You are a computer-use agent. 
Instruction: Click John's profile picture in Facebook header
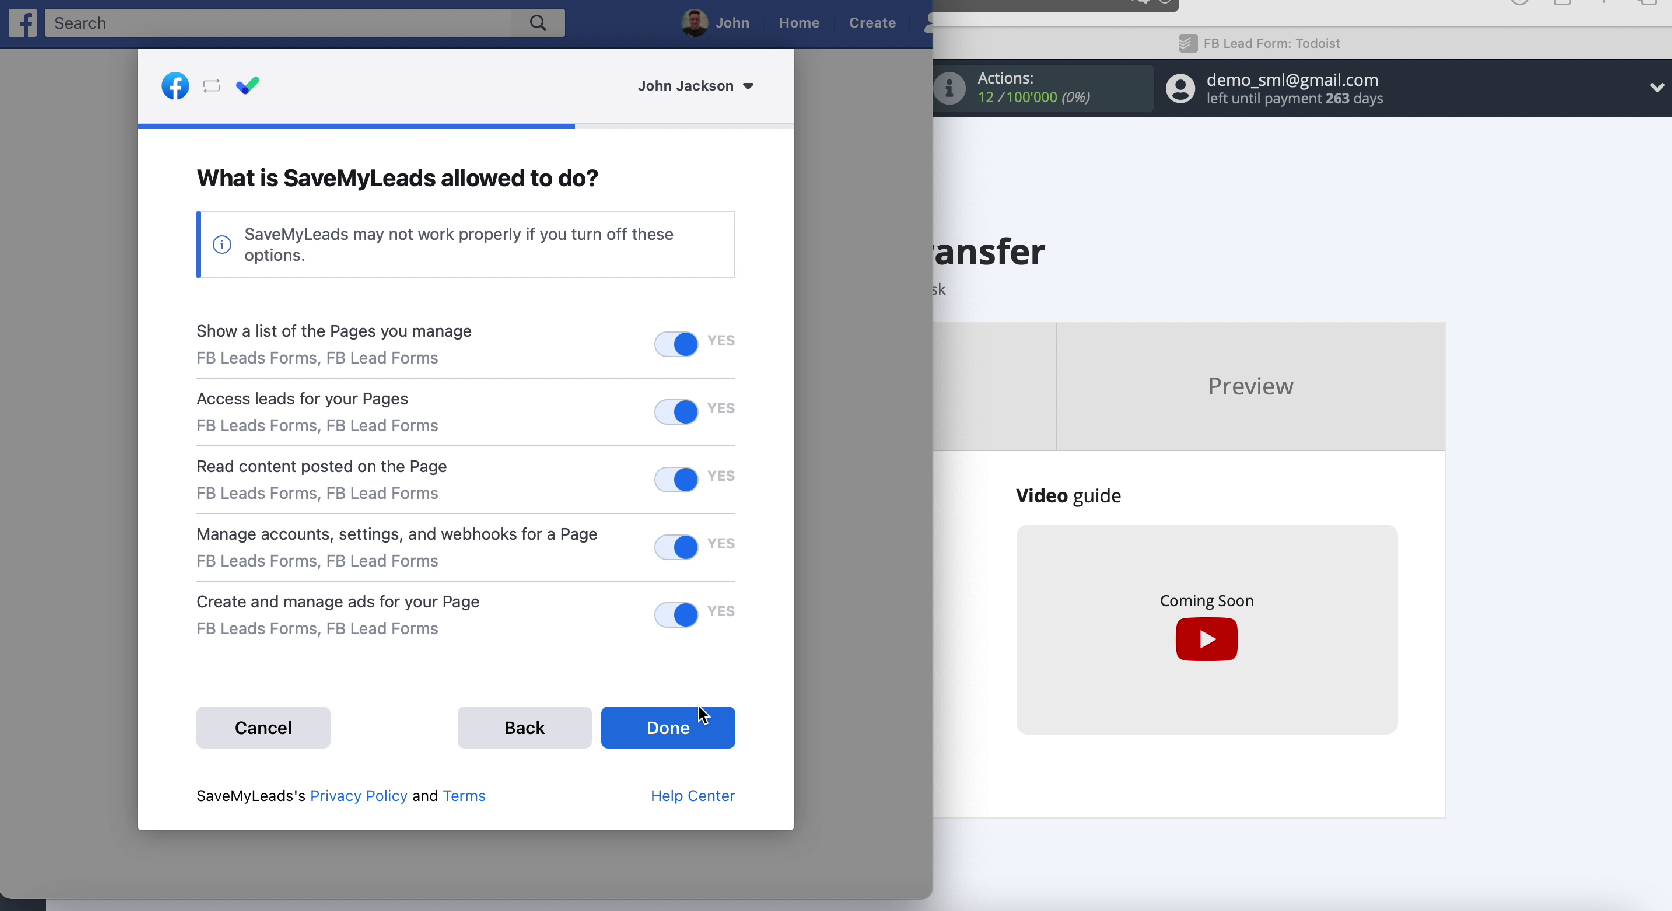point(694,23)
